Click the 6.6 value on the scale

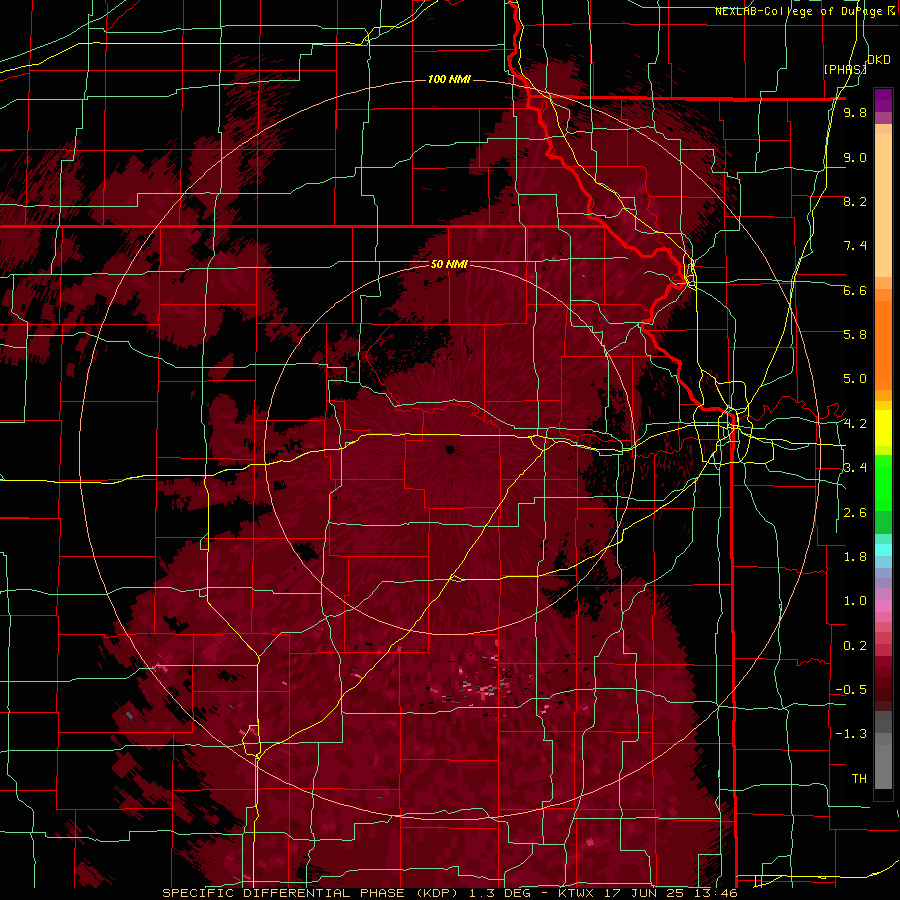(x=855, y=290)
